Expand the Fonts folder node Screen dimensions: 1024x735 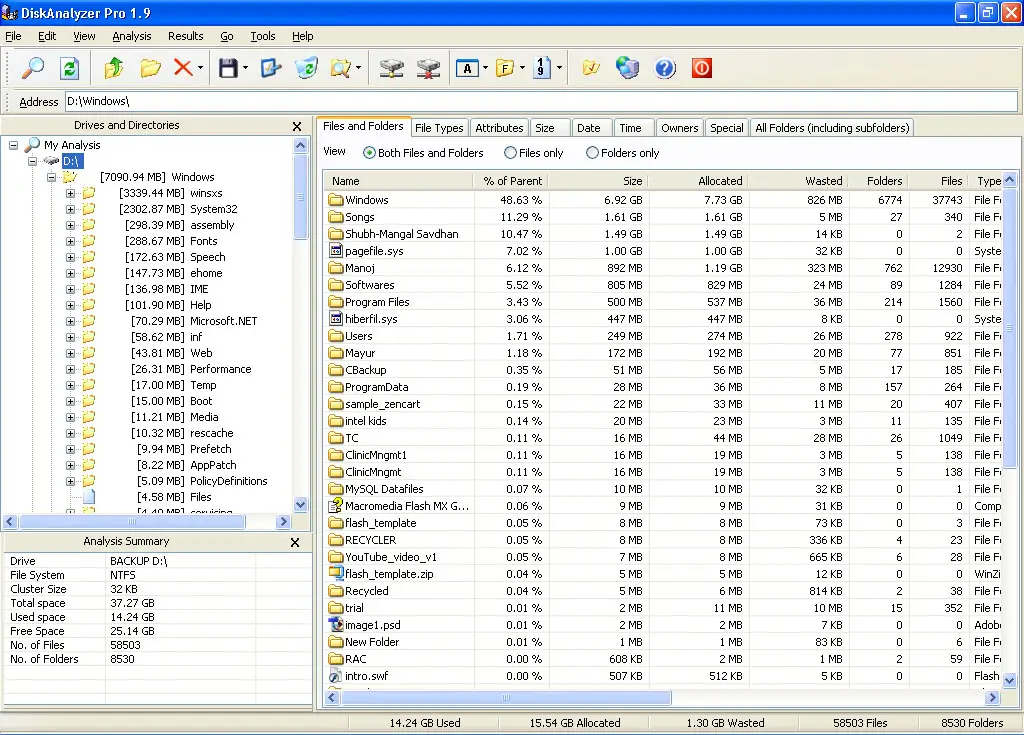pyautogui.click(x=71, y=241)
